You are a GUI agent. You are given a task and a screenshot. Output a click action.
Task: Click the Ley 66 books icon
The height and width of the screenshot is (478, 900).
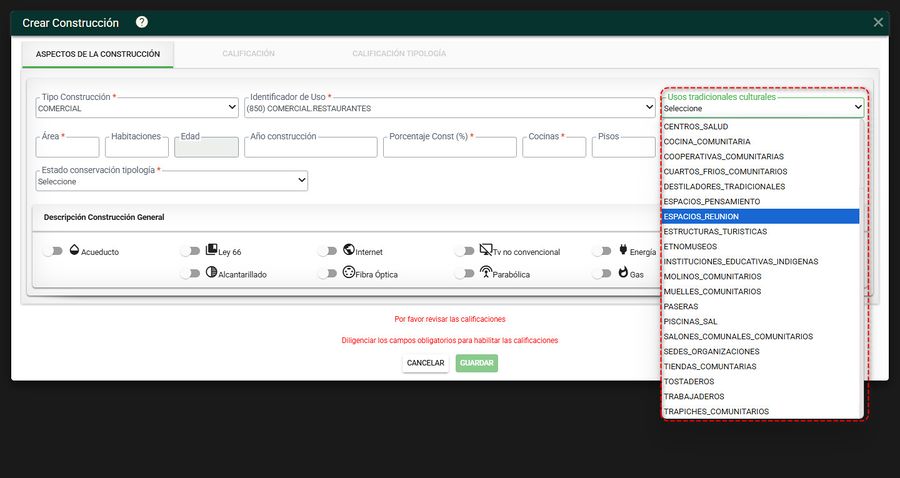(x=211, y=249)
